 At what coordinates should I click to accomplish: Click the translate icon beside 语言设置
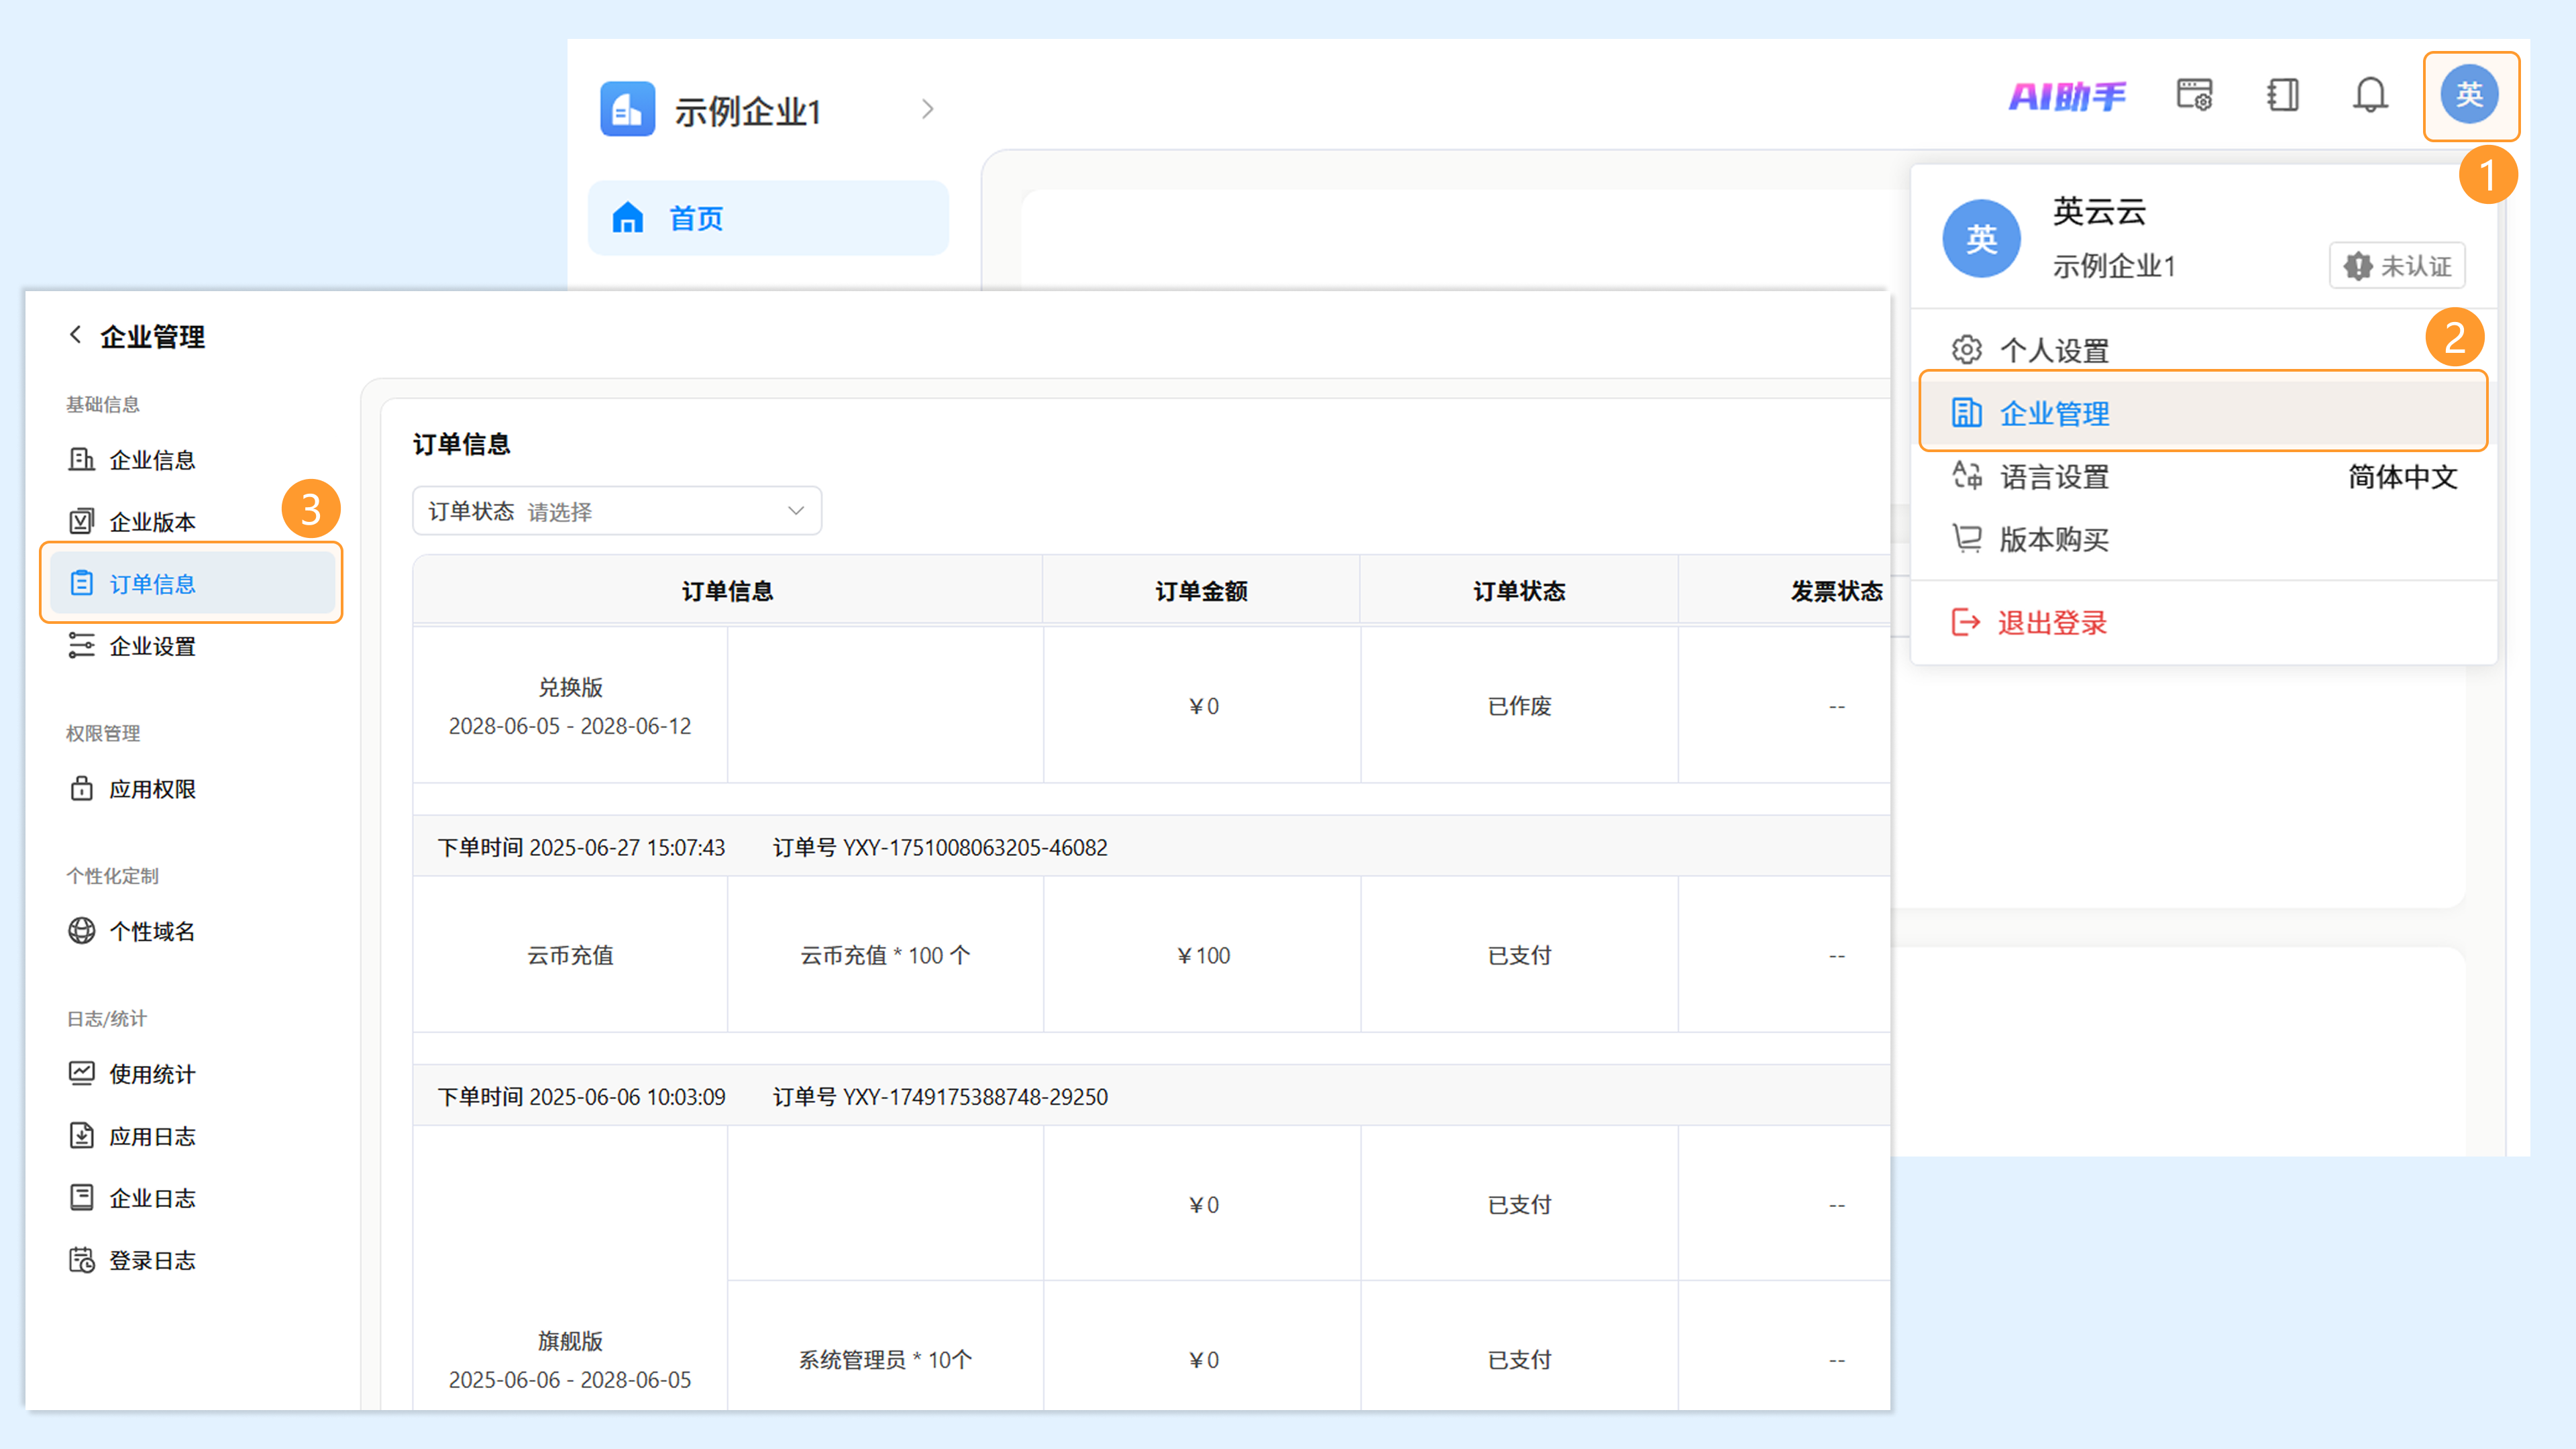point(1967,476)
